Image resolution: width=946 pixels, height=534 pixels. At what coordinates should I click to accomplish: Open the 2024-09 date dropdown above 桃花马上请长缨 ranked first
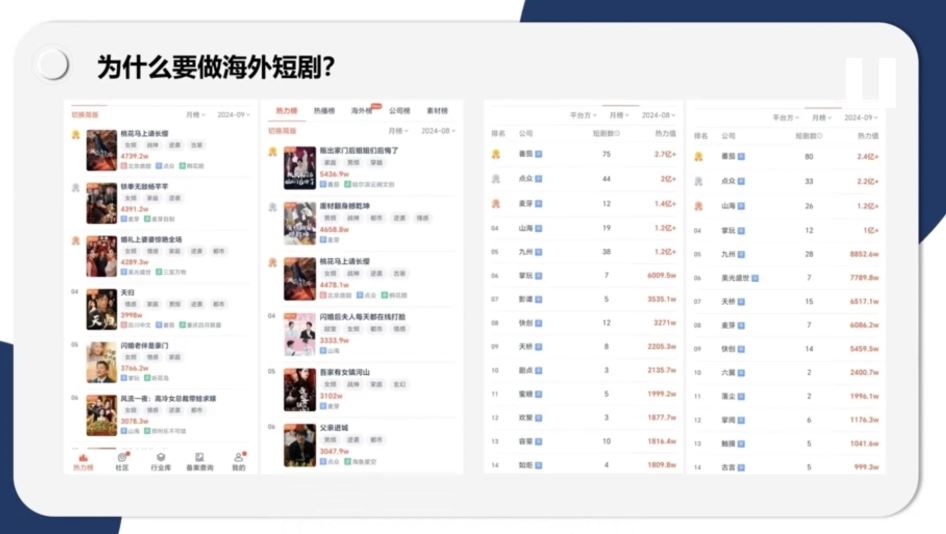point(233,115)
